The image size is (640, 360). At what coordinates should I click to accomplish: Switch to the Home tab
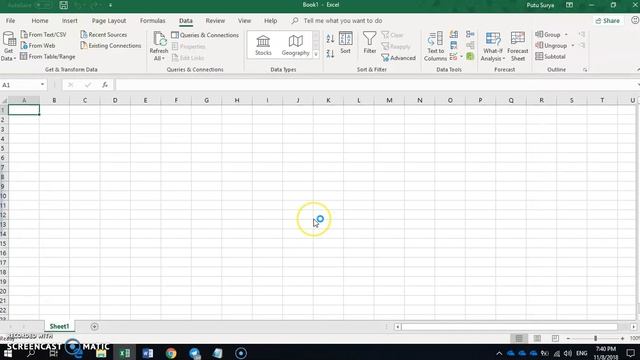point(40,20)
